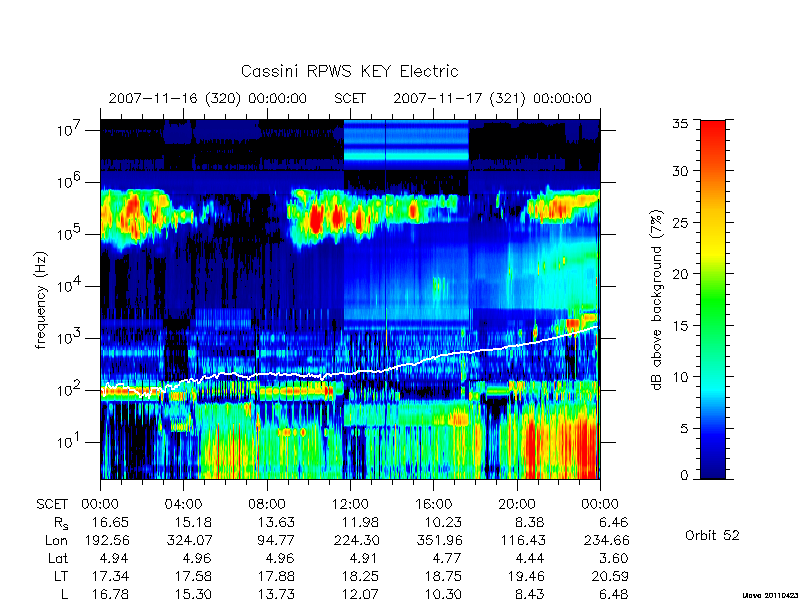
Task: Click color bar value '35'
Action: pyautogui.click(x=681, y=124)
